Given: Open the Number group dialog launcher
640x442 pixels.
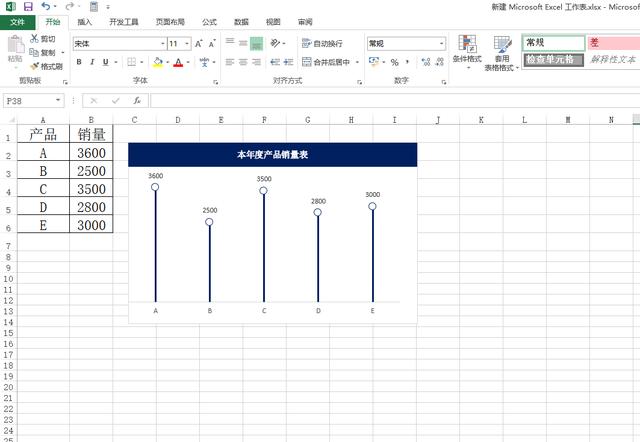Looking at the screenshot, I should tap(444, 82).
